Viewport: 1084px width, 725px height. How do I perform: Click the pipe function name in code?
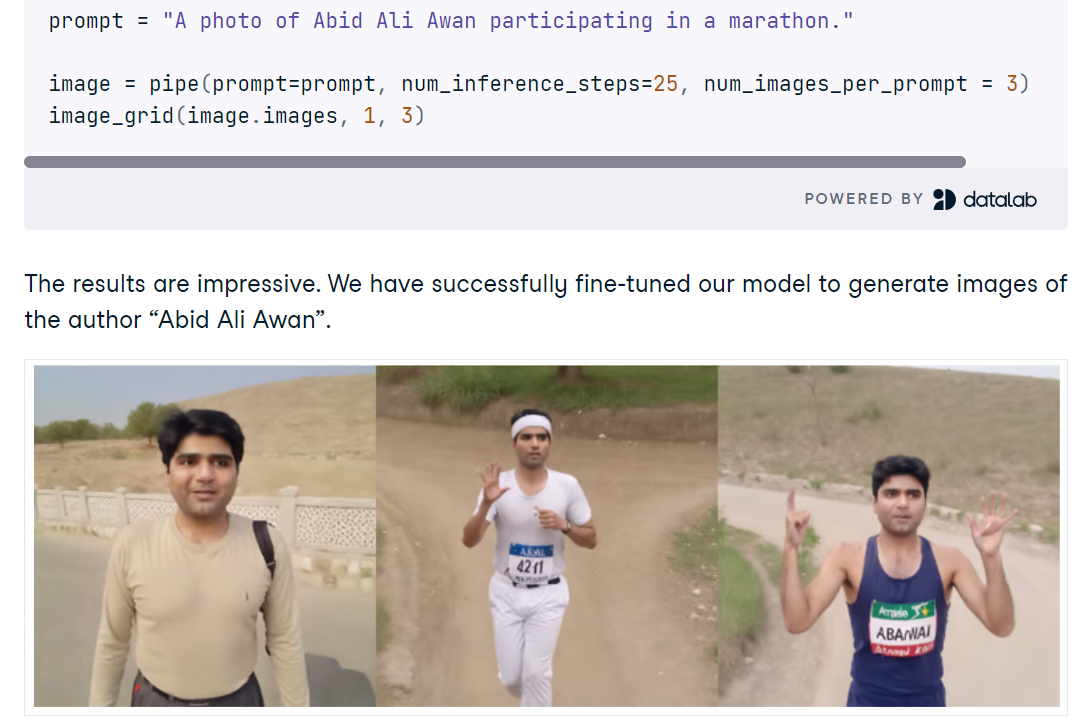[x=174, y=84]
